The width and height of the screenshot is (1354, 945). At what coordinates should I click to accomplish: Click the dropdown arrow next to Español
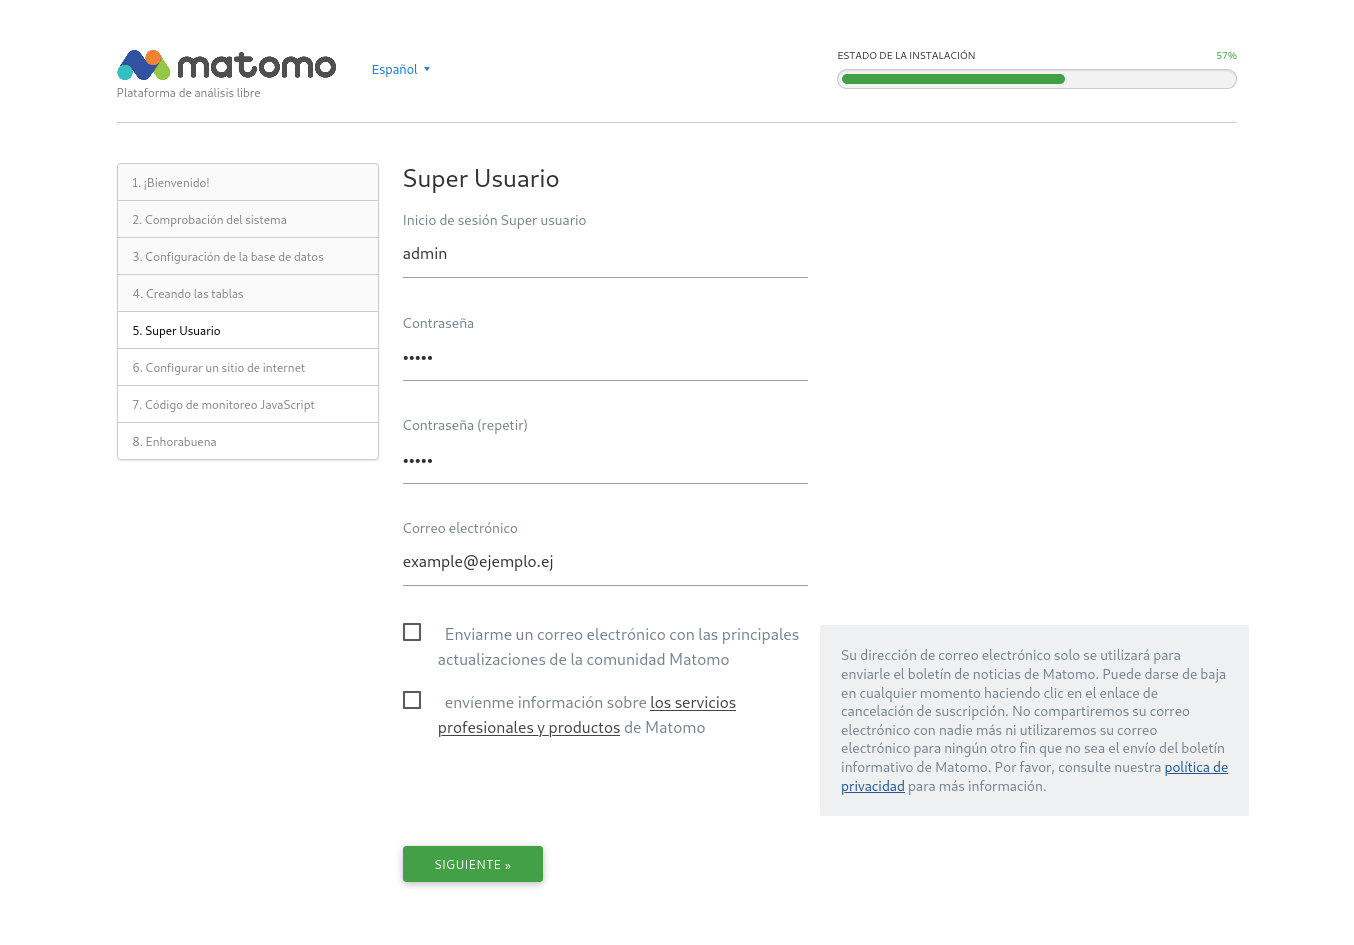pyautogui.click(x=427, y=69)
